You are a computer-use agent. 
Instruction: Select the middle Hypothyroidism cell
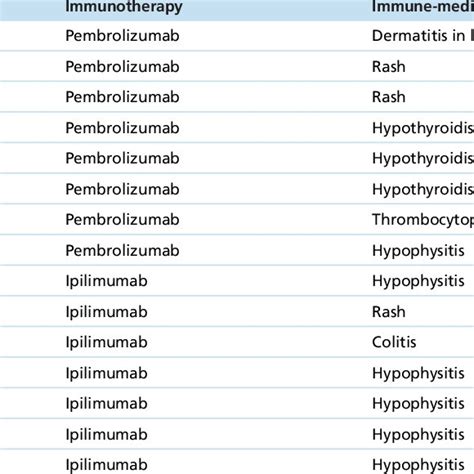pyautogui.click(x=423, y=158)
